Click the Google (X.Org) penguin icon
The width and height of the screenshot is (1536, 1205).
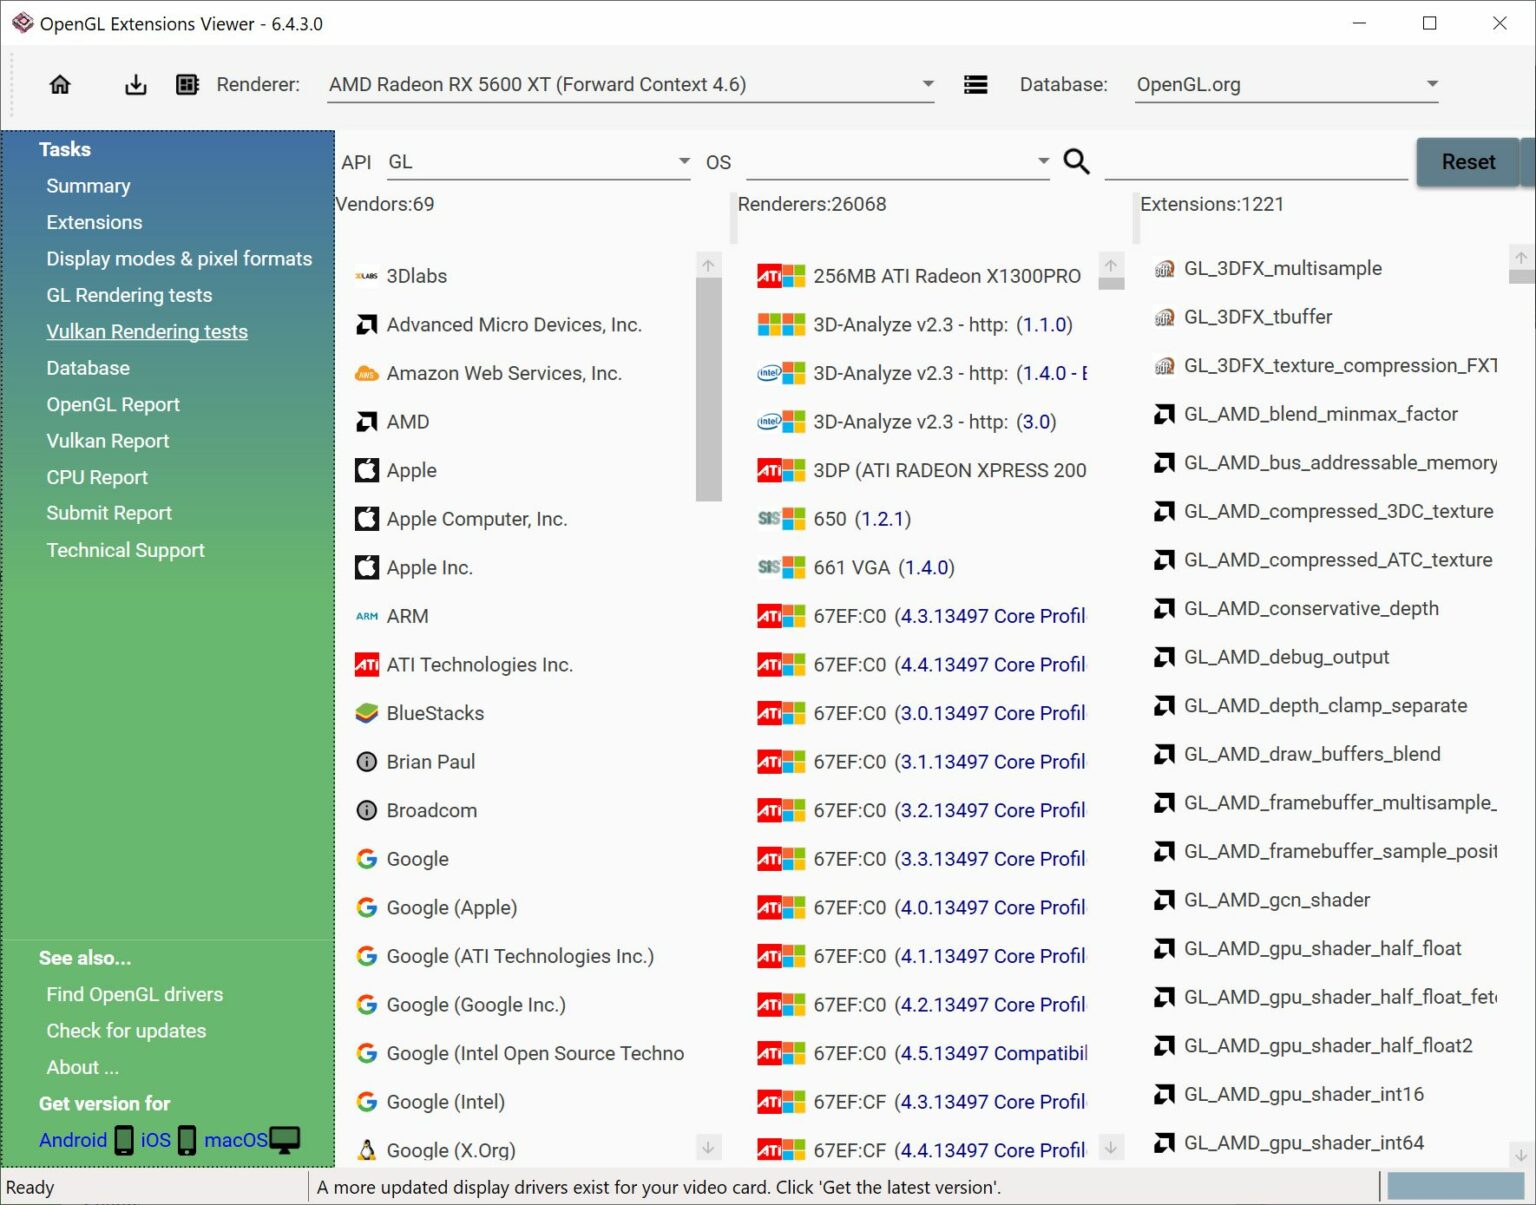click(x=367, y=1150)
